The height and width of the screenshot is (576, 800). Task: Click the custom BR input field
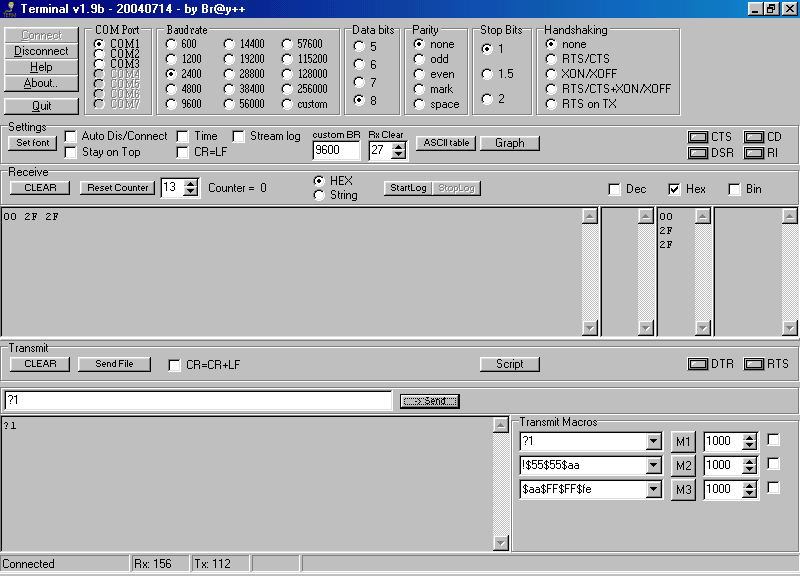point(336,150)
